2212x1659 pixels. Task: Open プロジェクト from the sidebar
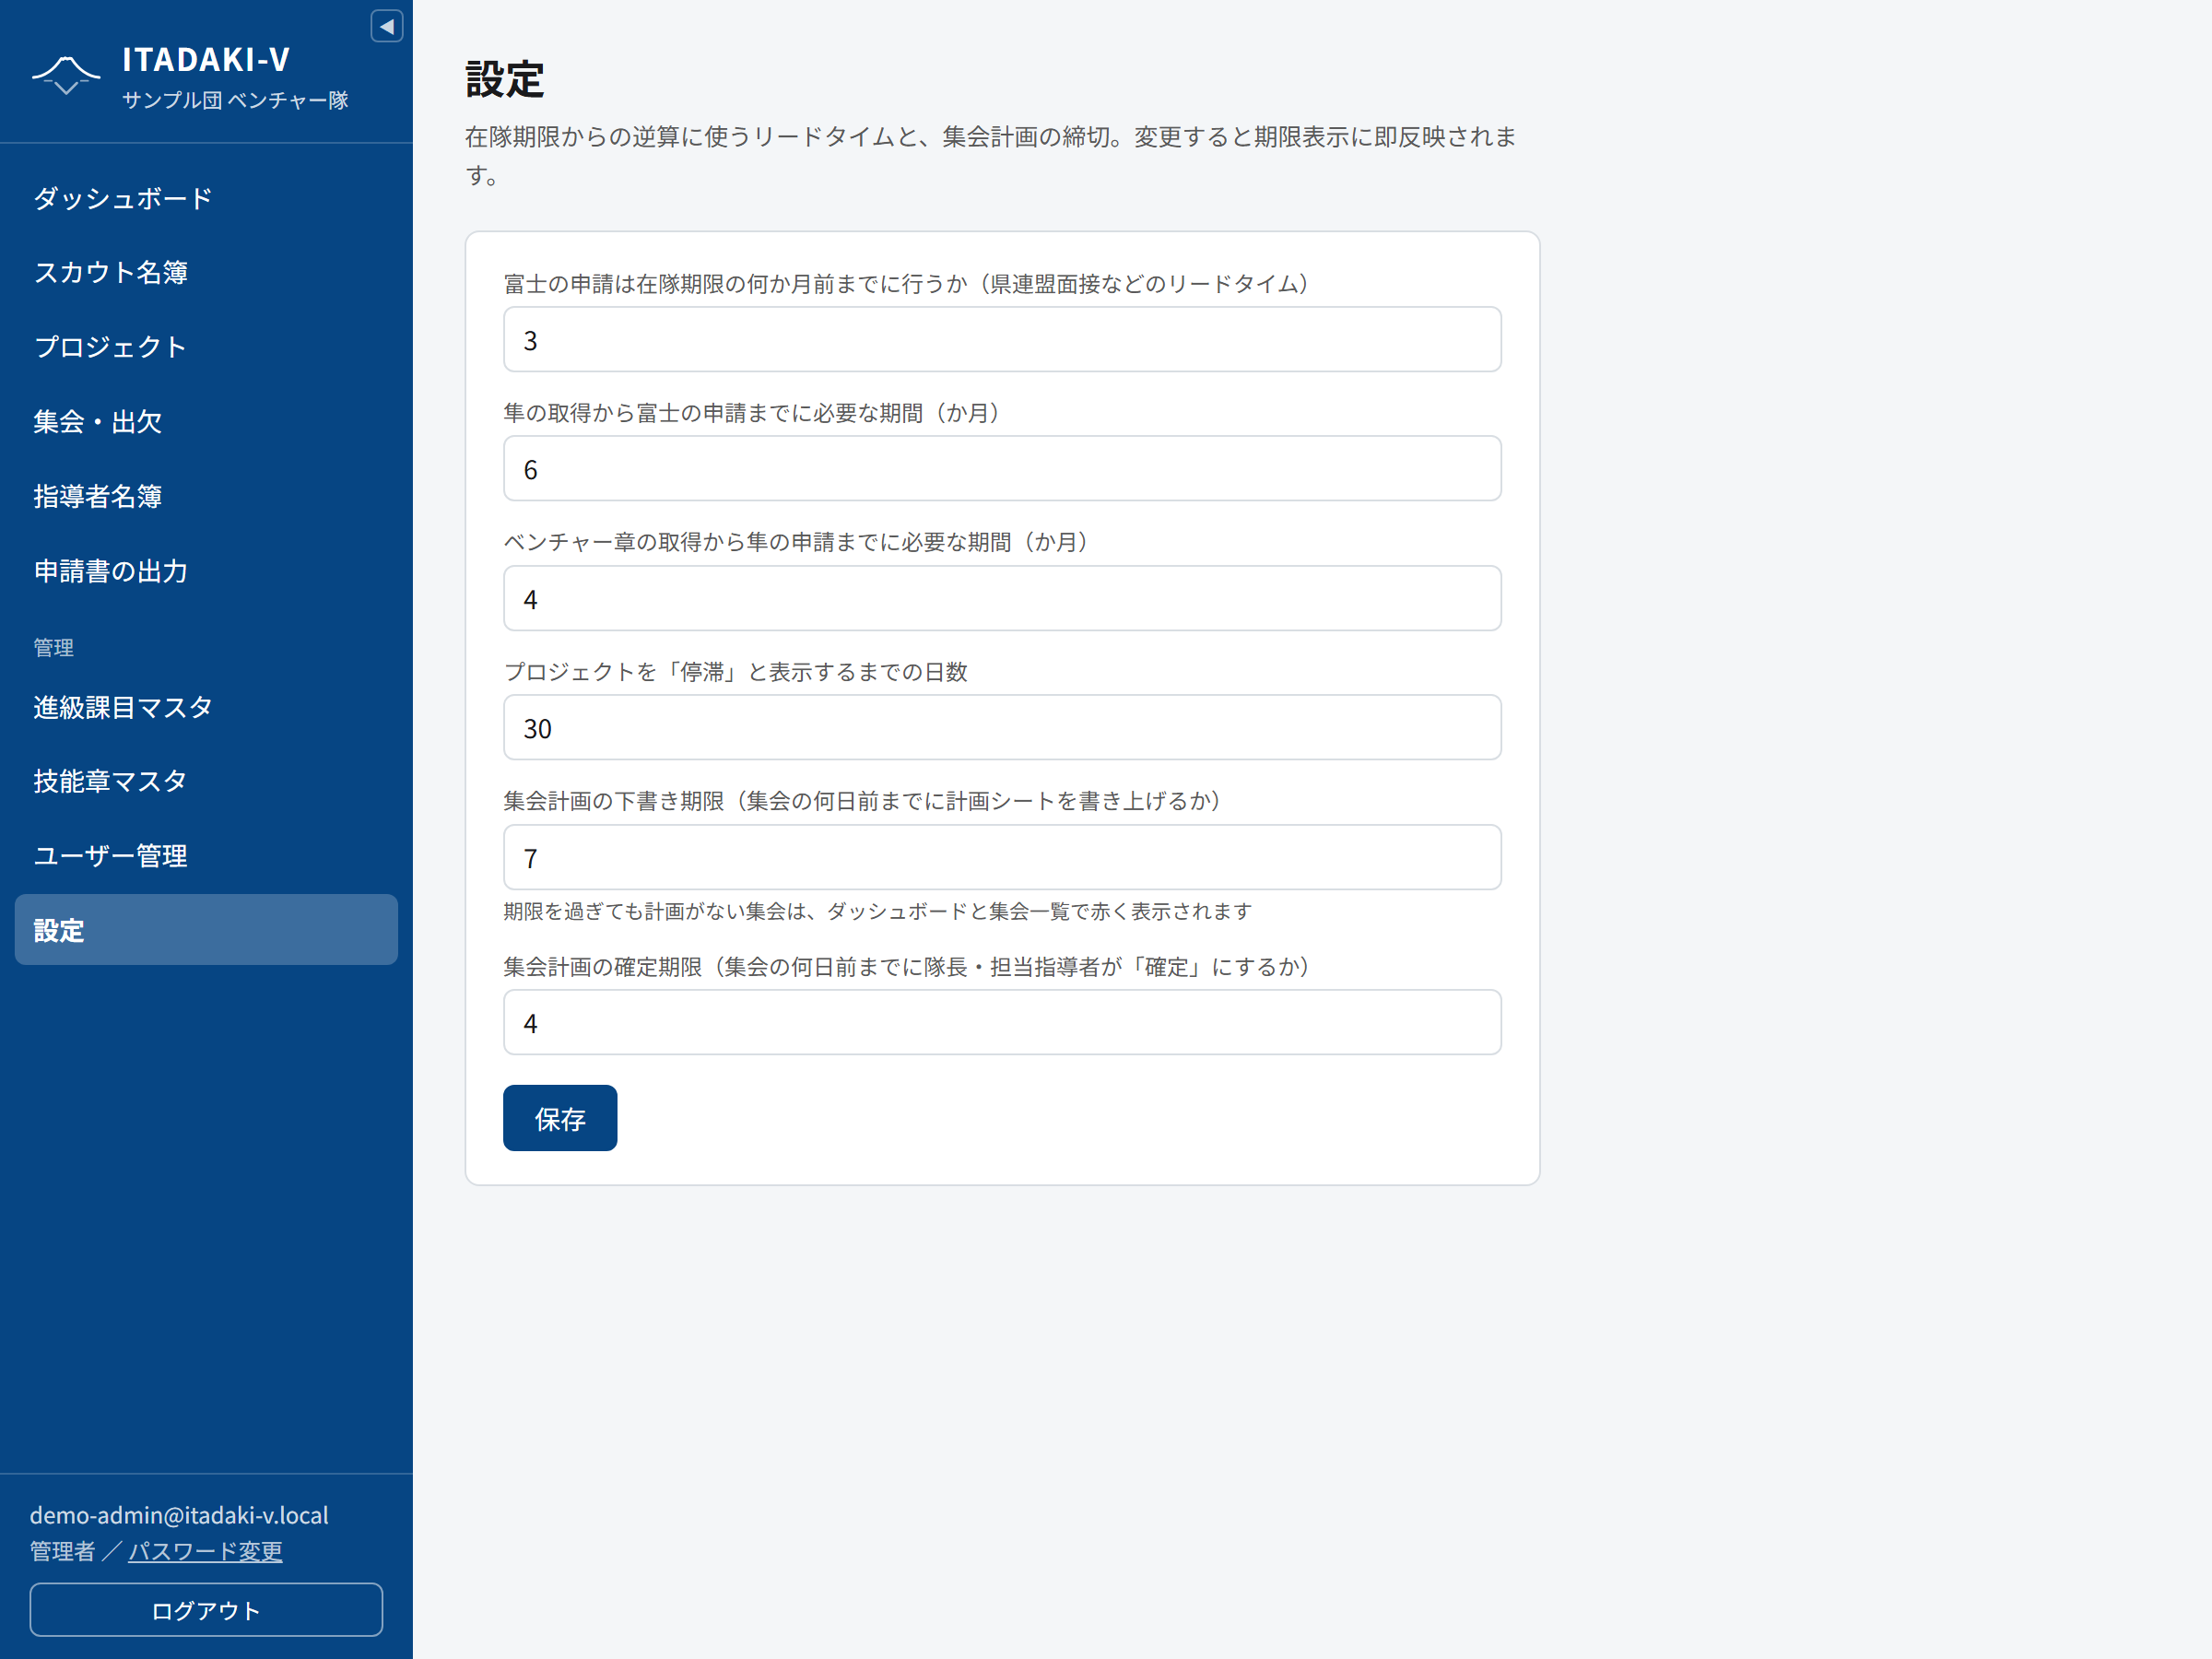pyautogui.click(x=206, y=347)
